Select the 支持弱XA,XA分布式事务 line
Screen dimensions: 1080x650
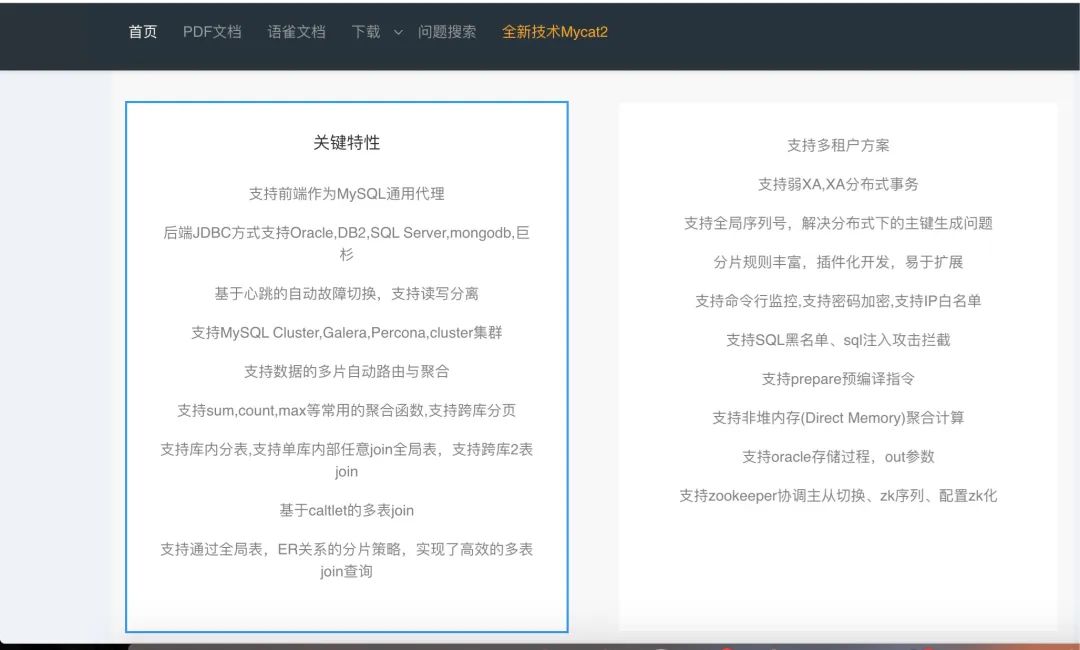click(838, 185)
